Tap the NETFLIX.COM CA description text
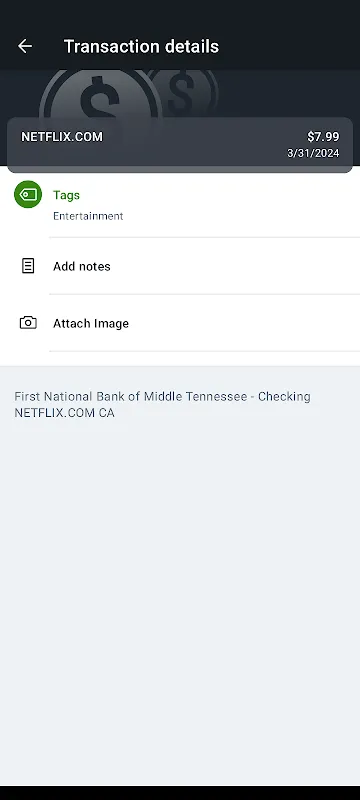Screen dimensions: 360x800 pyautogui.click(x=64, y=413)
